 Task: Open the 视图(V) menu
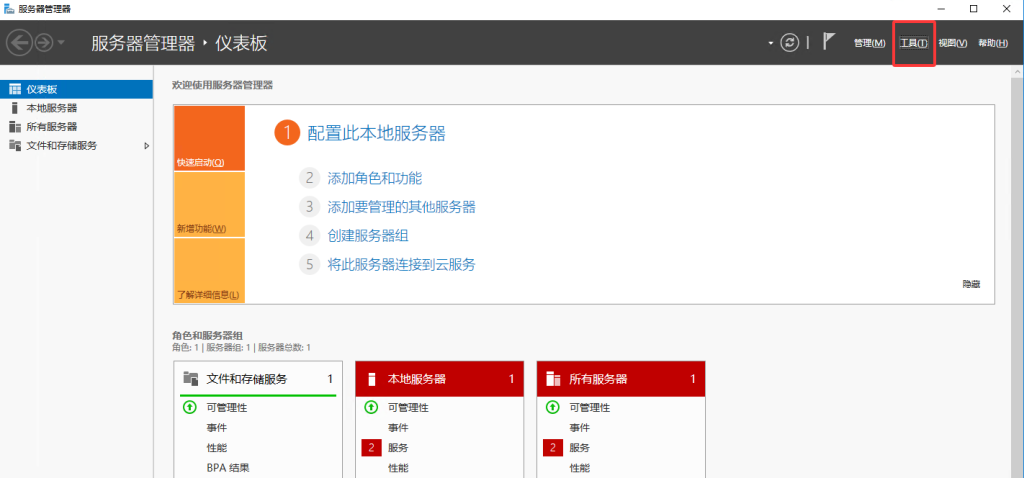click(x=952, y=43)
